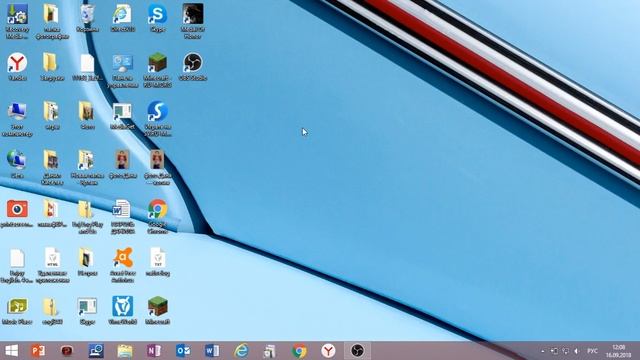
Task: Show hidden system tray icons
Action: click(543, 351)
